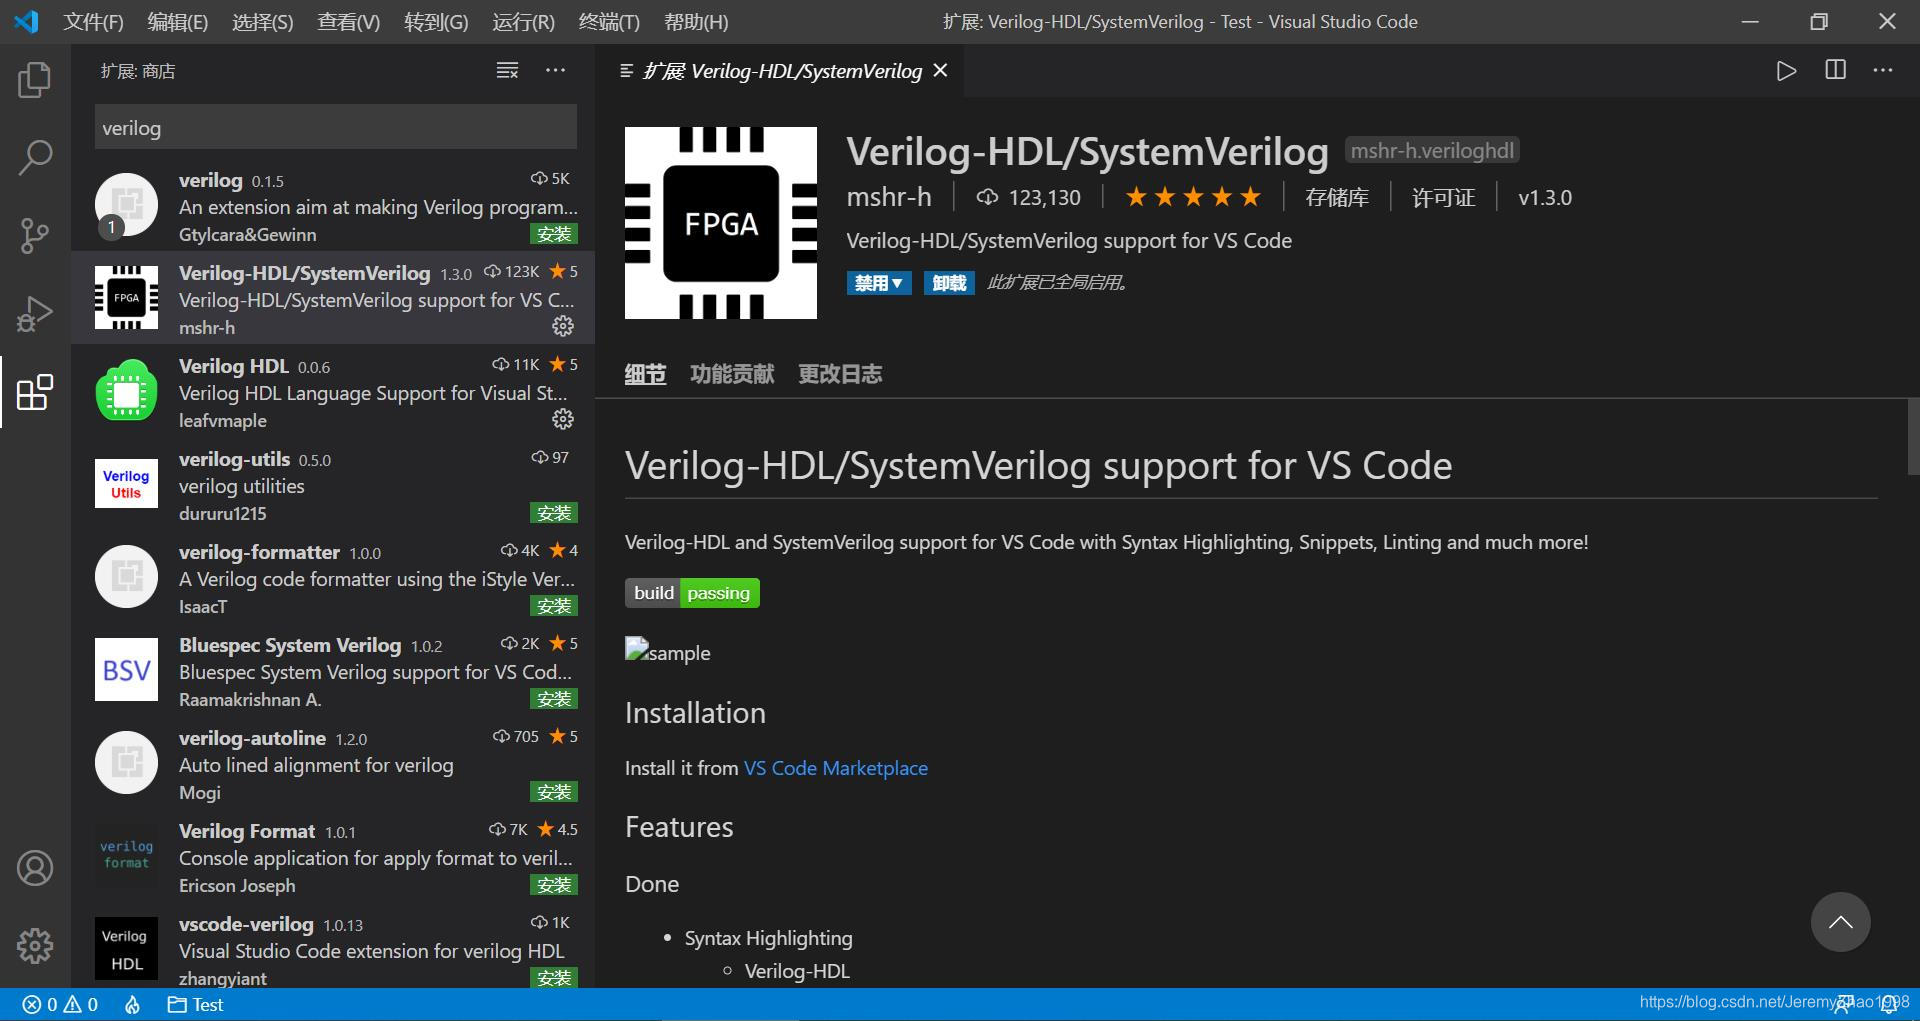Open the Run and Debug view
This screenshot has width=1920, height=1021.
[x=35, y=314]
